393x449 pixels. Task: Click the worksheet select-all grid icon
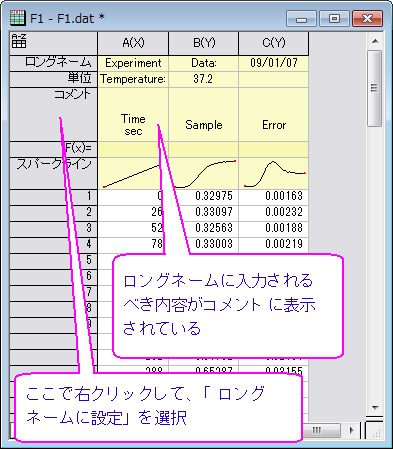[19, 41]
